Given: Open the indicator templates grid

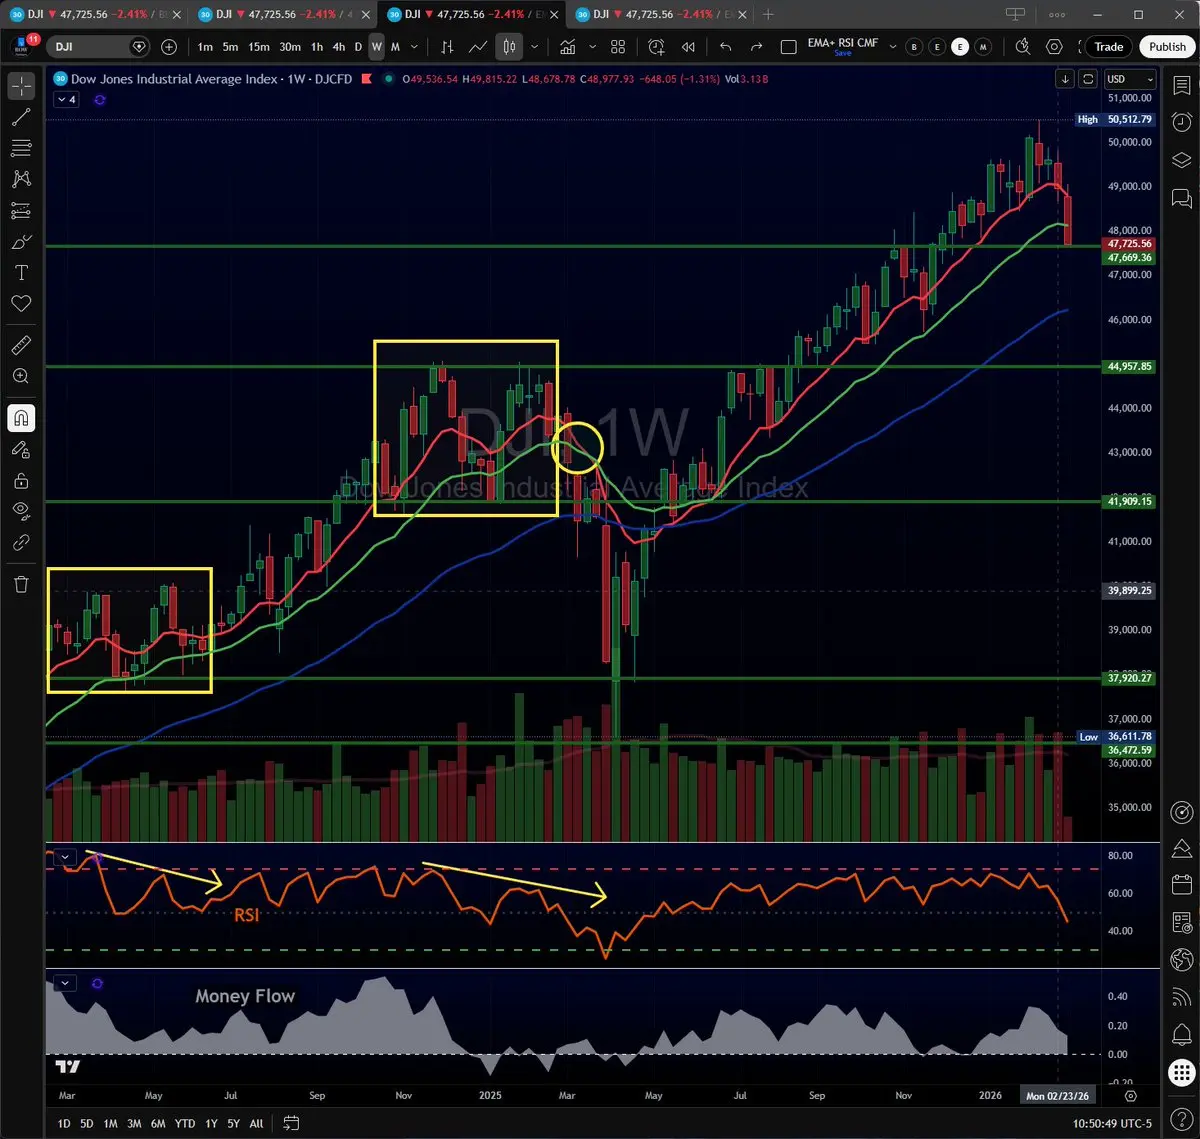Looking at the screenshot, I should pyautogui.click(x=618, y=47).
